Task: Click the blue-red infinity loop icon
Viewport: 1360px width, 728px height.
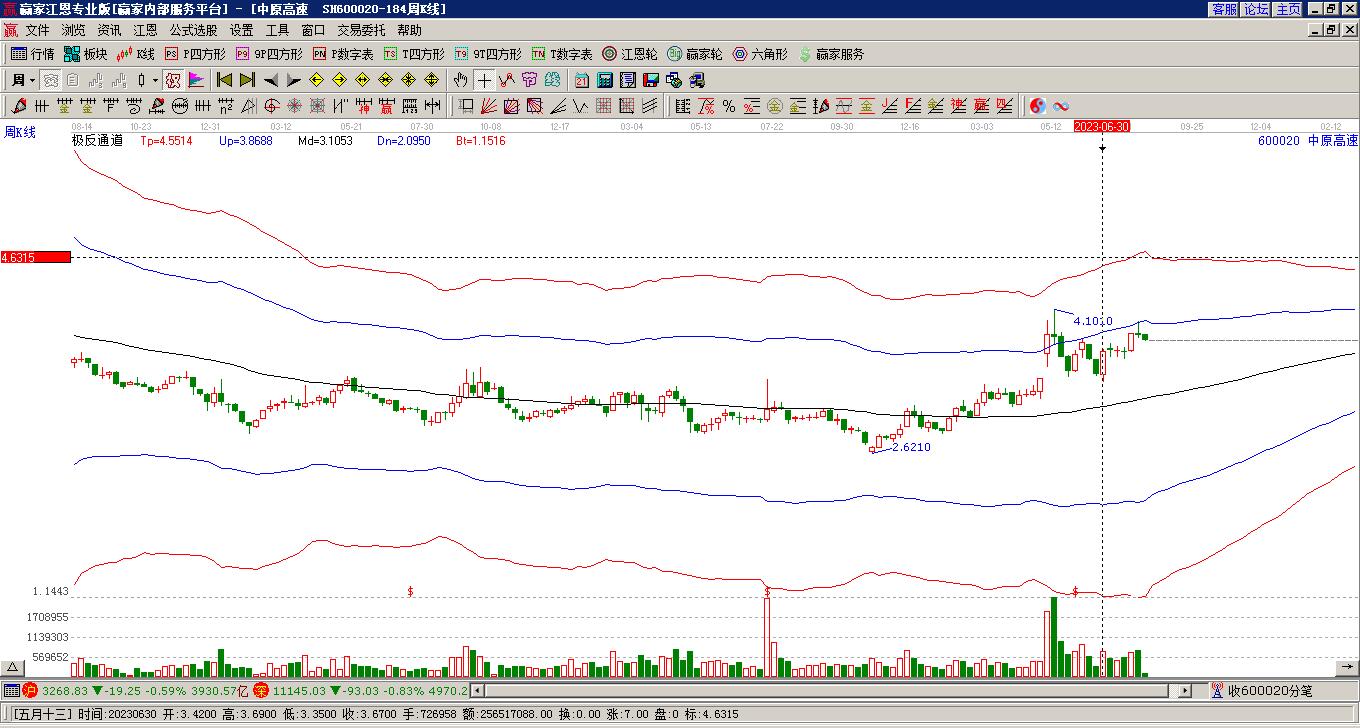Action: pos(1061,106)
